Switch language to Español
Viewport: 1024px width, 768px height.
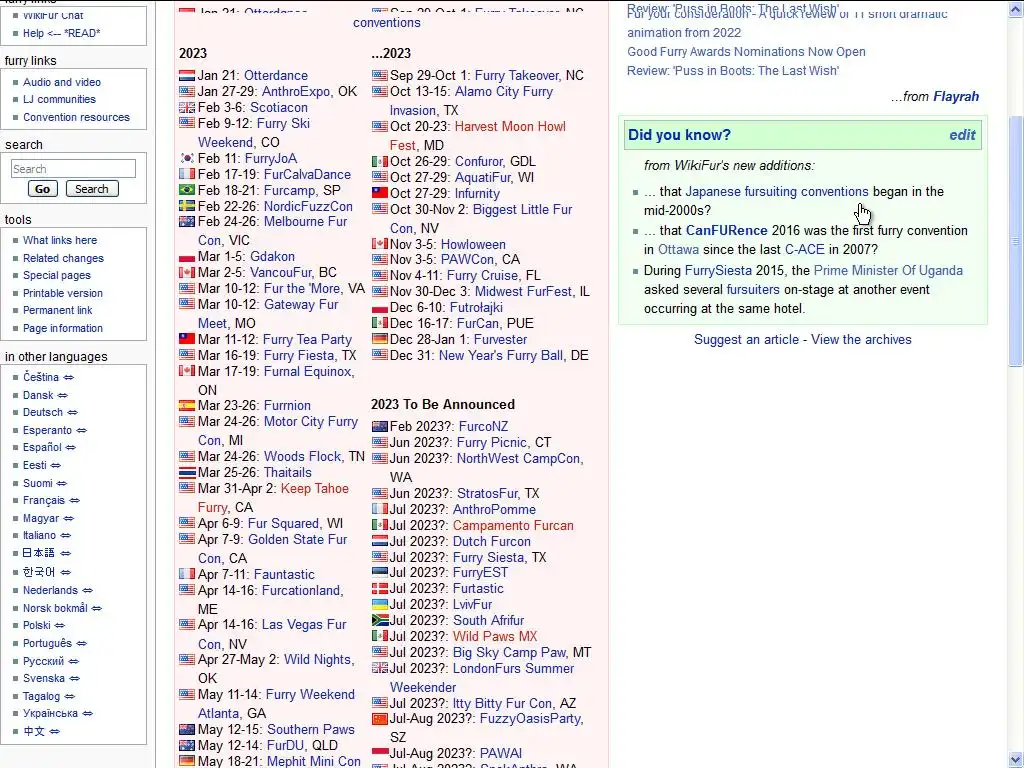click(x=42, y=447)
